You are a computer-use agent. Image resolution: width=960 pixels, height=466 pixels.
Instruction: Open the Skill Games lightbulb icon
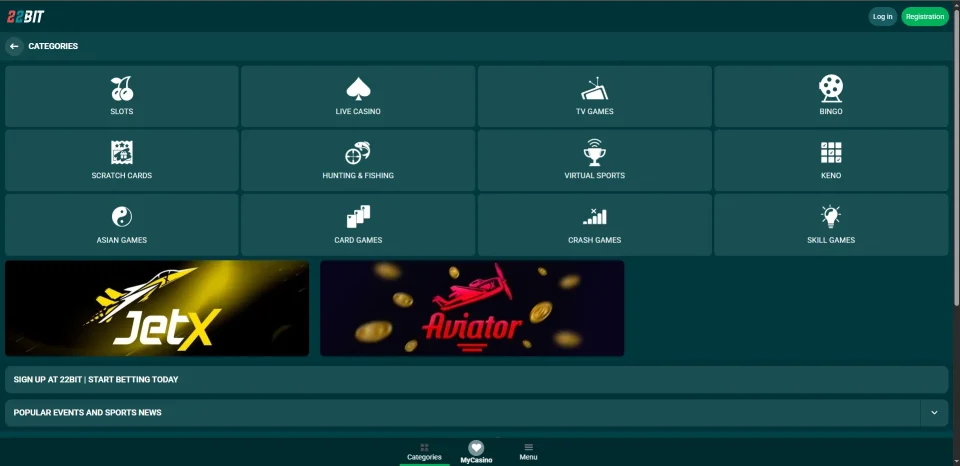coord(831,217)
